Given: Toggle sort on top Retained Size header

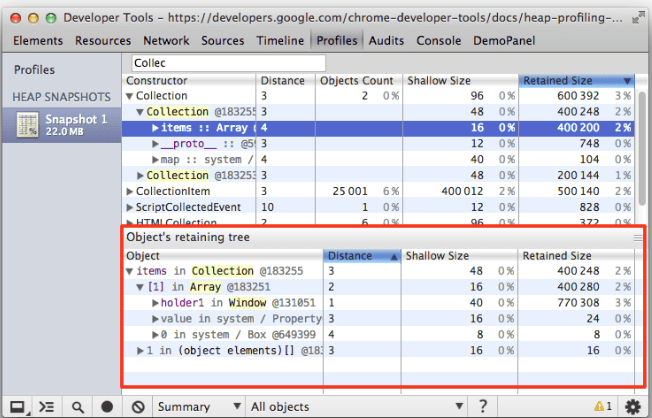Looking at the screenshot, I should (577, 81).
